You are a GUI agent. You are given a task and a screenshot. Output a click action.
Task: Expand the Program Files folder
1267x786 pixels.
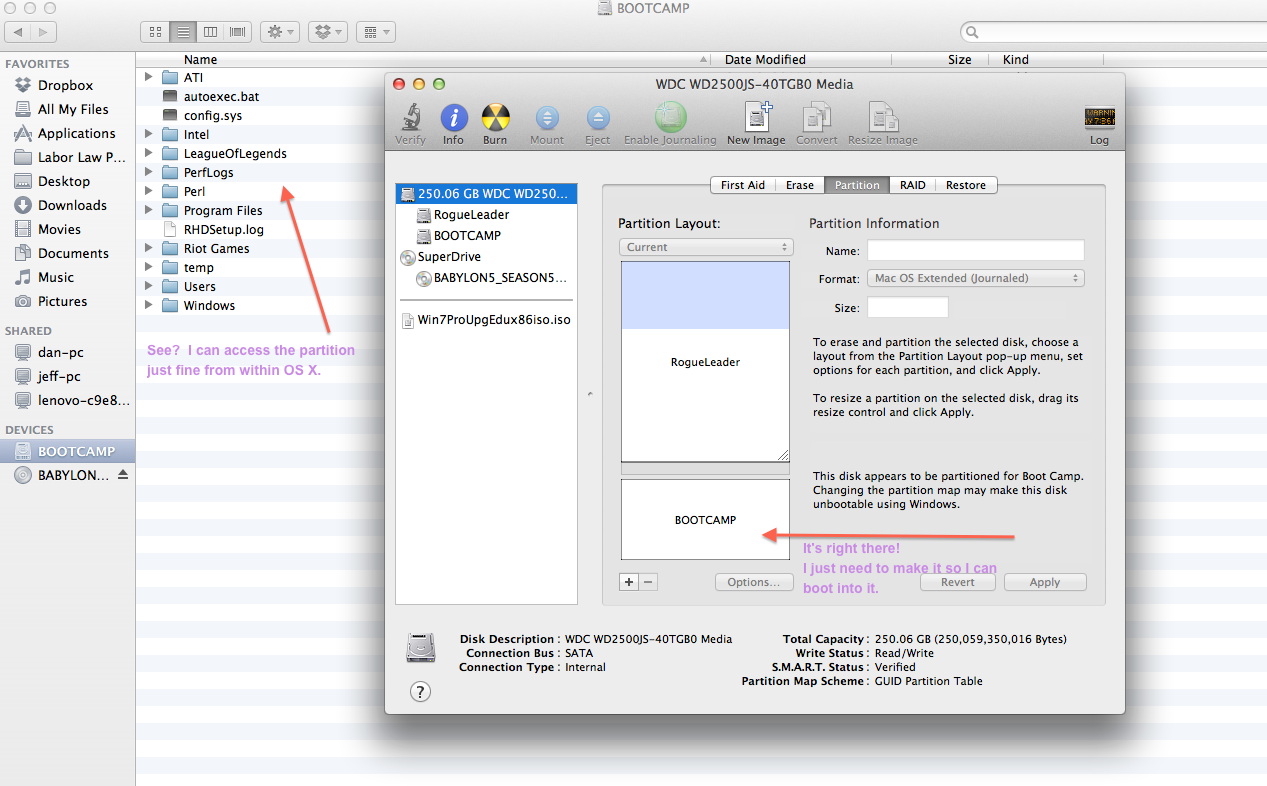tap(149, 210)
